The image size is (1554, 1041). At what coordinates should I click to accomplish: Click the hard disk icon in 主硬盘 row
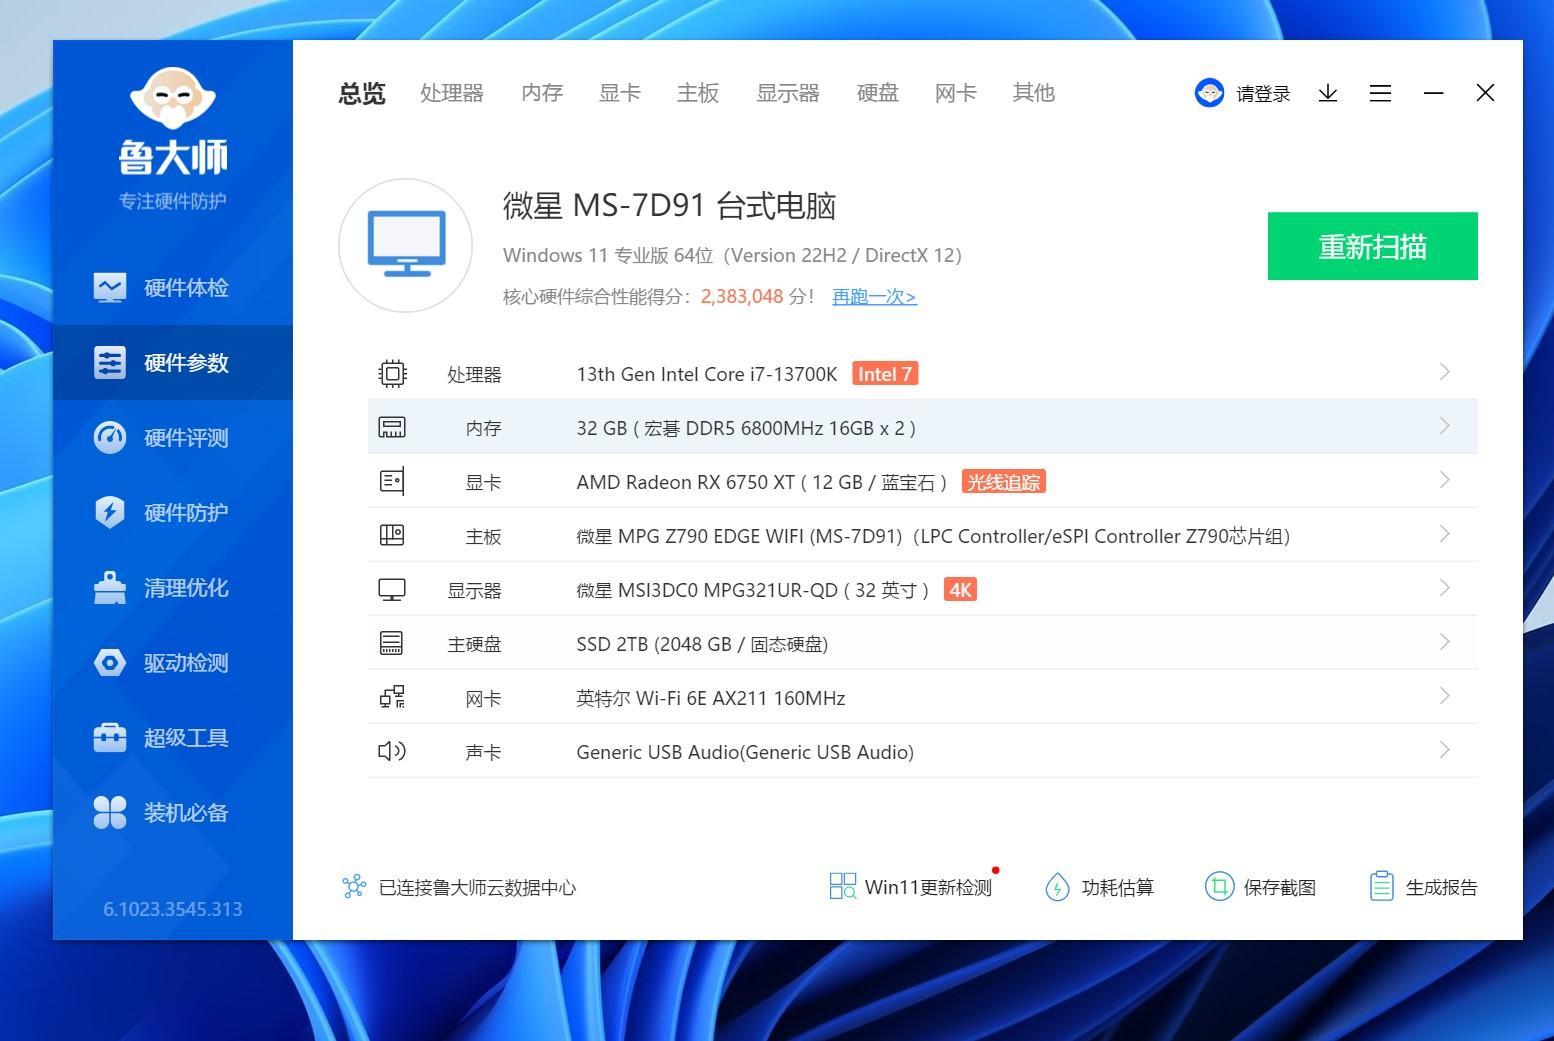[x=392, y=644]
